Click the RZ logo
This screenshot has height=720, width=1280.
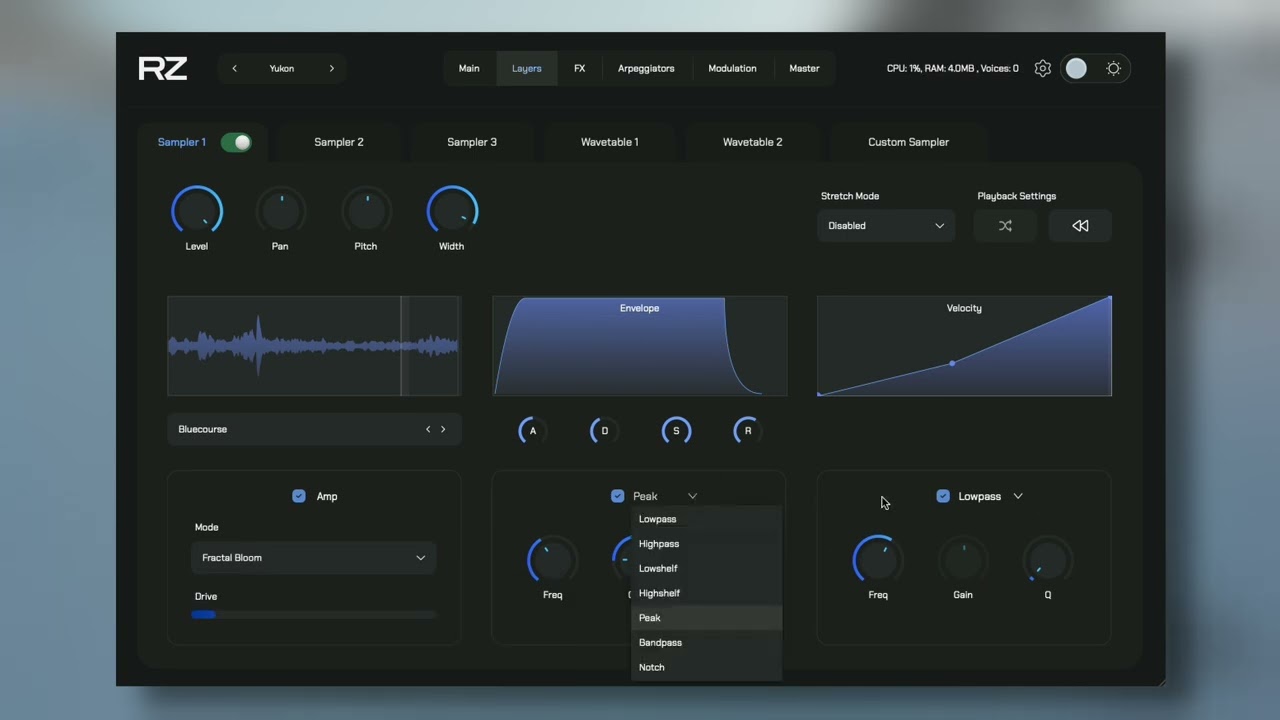point(163,68)
